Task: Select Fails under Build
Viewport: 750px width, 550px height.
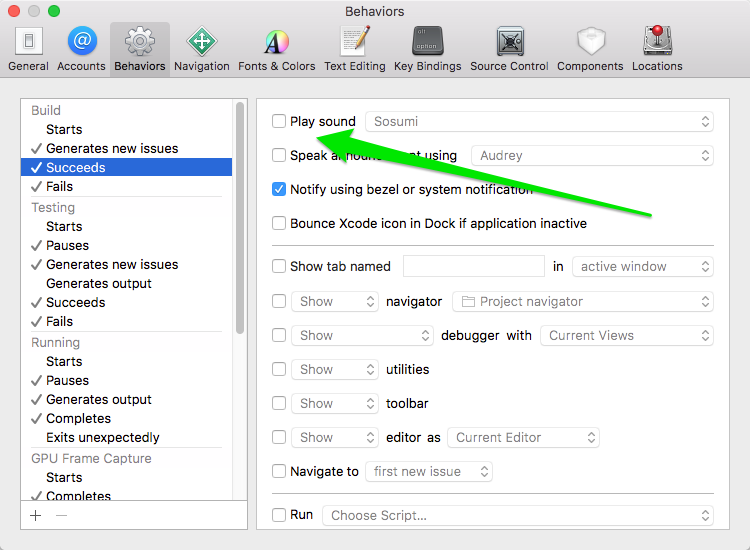Action: click(x=127, y=187)
